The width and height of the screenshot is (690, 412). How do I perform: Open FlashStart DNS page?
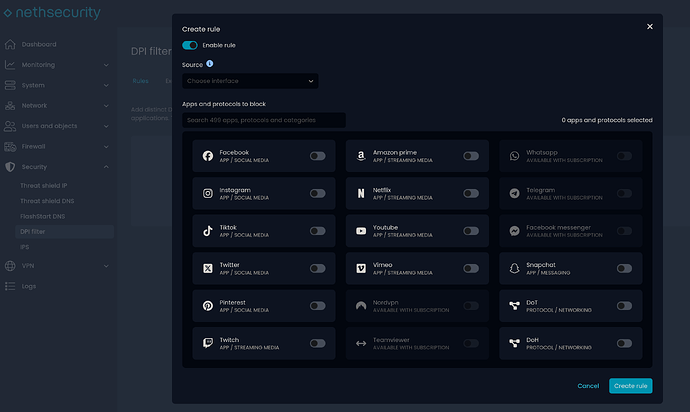click(x=42, y=217)
